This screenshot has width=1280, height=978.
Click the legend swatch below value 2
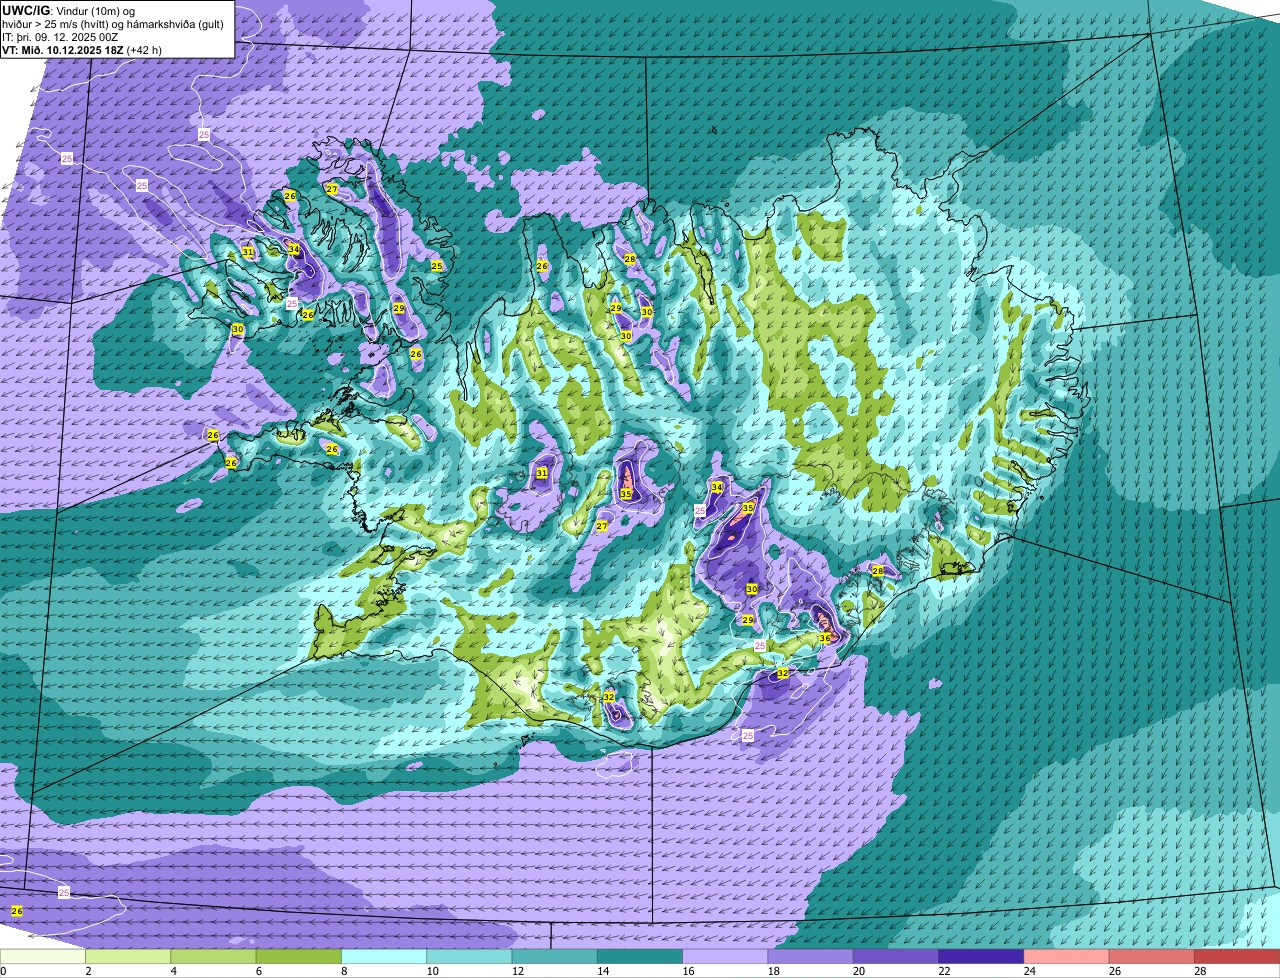click(43, 956)
